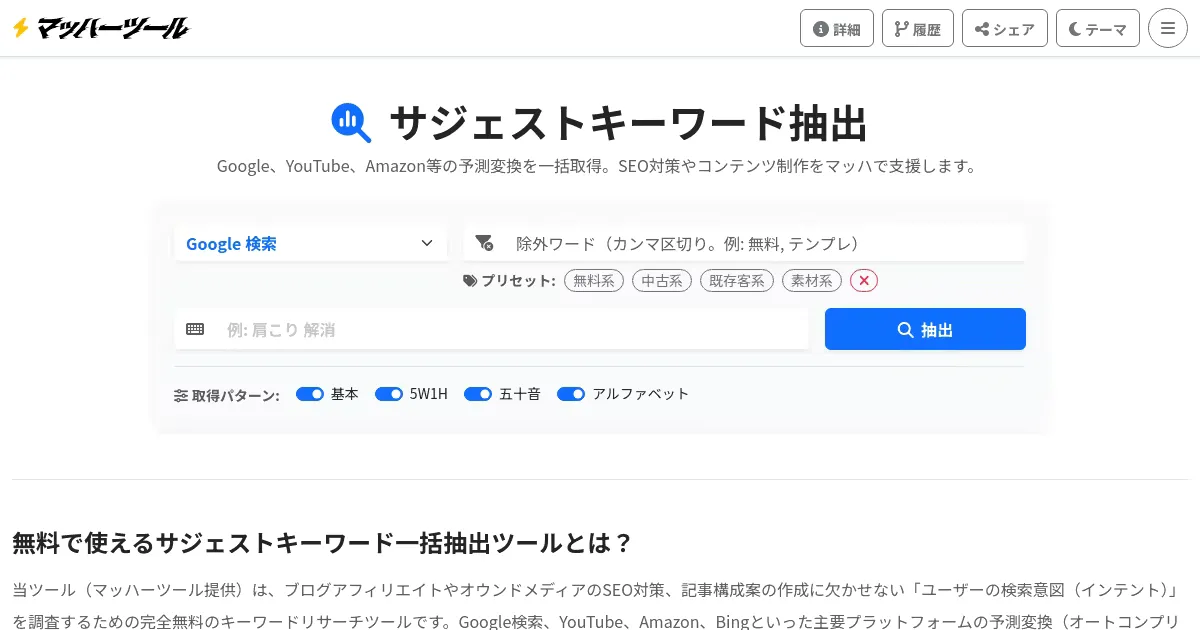
Task: Open the 履歴 history button
Action: 918,29
